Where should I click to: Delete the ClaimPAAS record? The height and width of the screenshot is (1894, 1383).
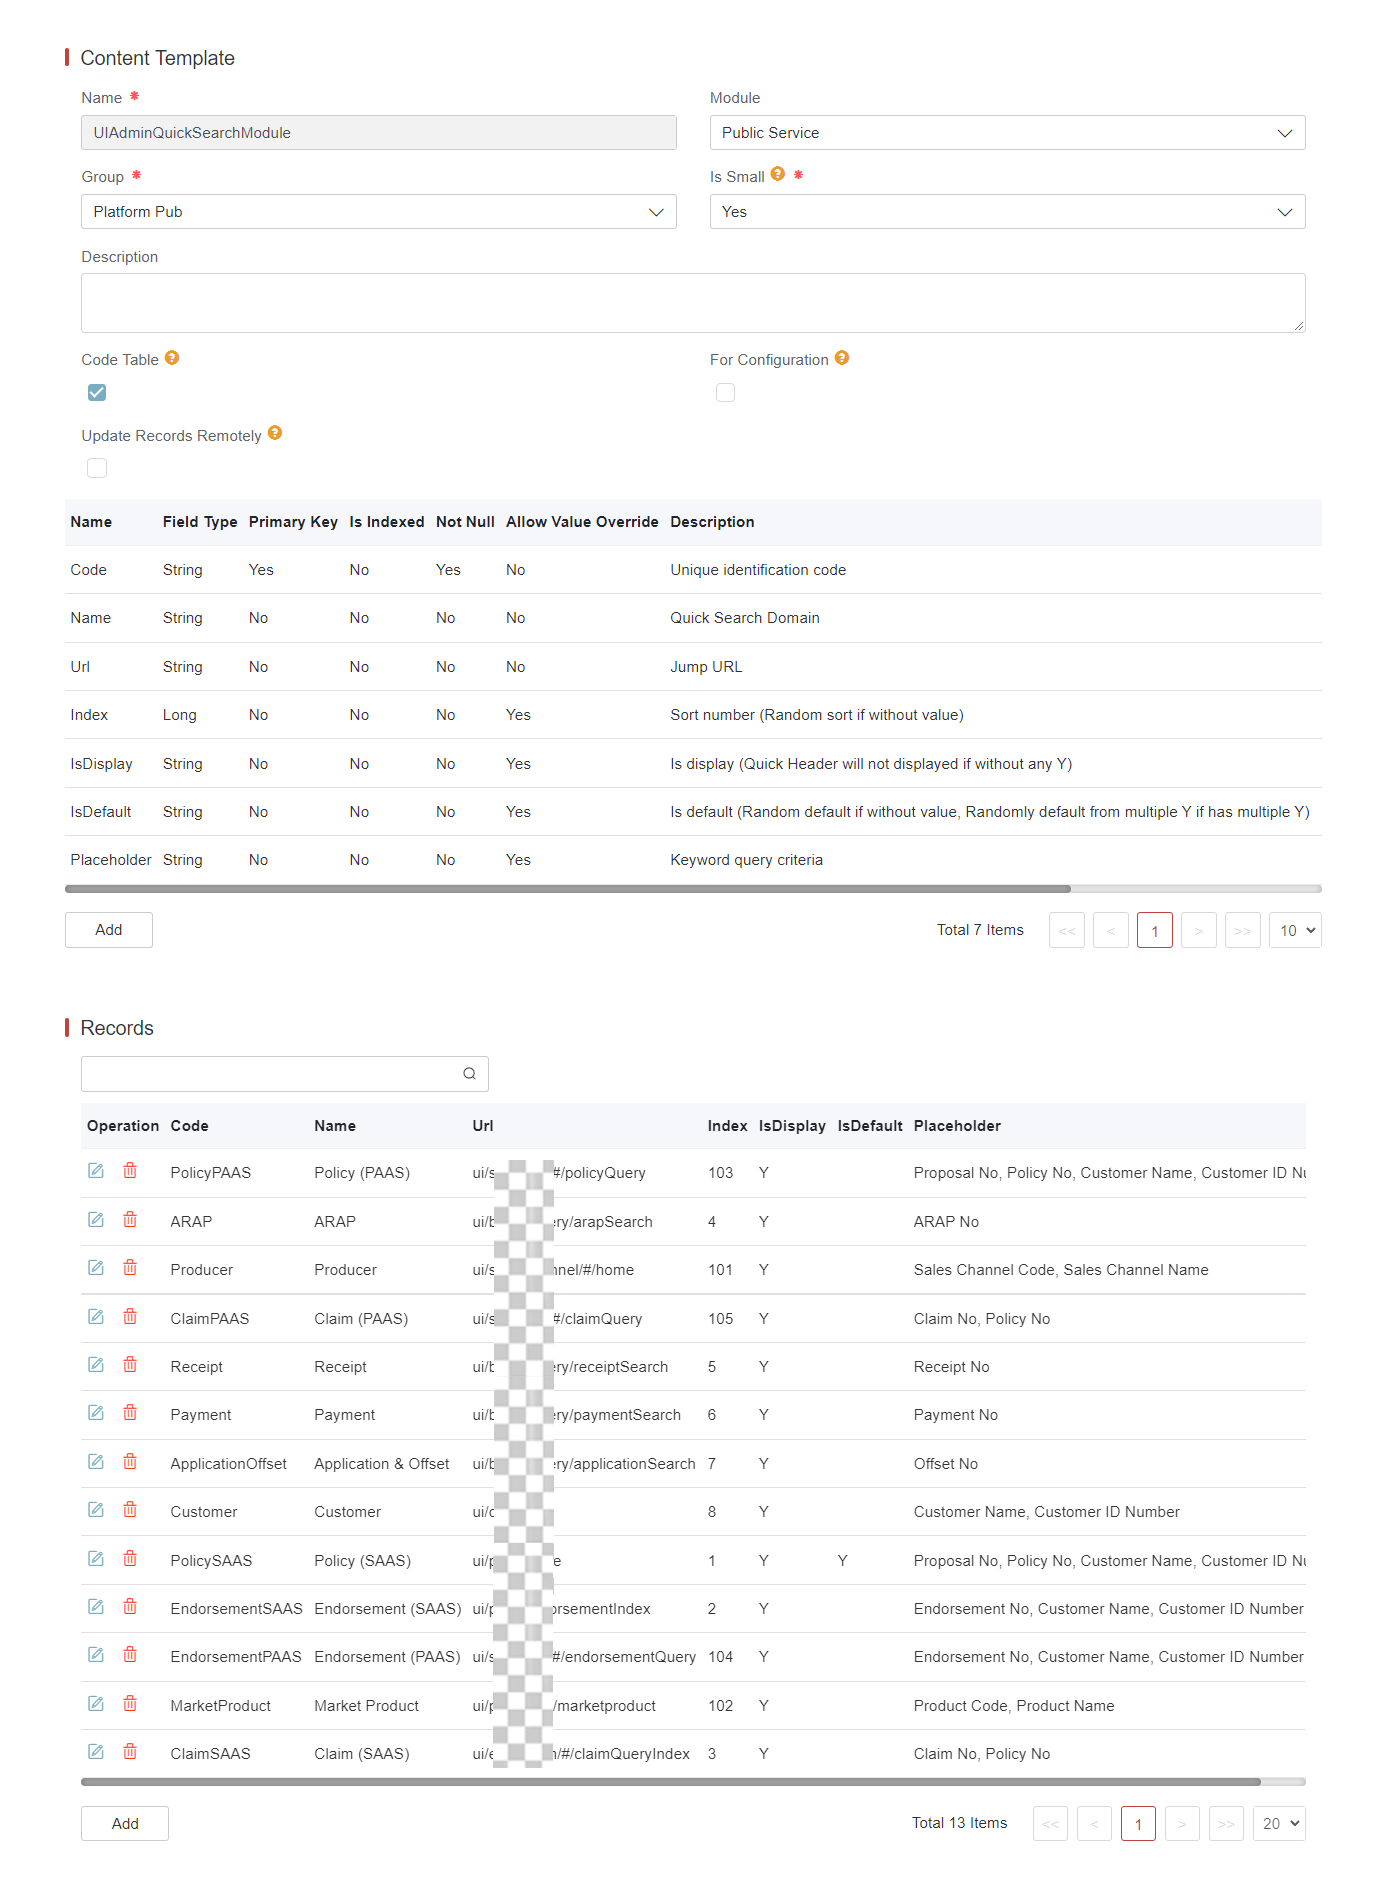coord(130,1317)
